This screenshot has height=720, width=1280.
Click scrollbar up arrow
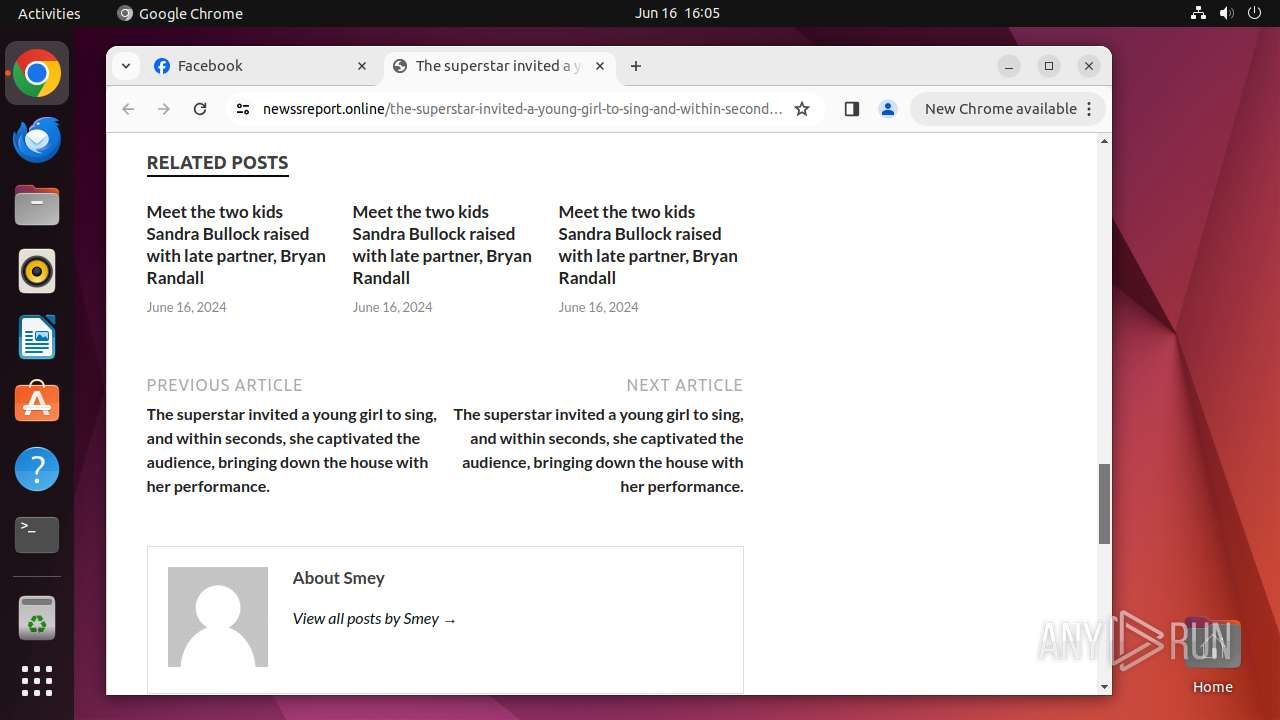click(x=1104, y=141)
